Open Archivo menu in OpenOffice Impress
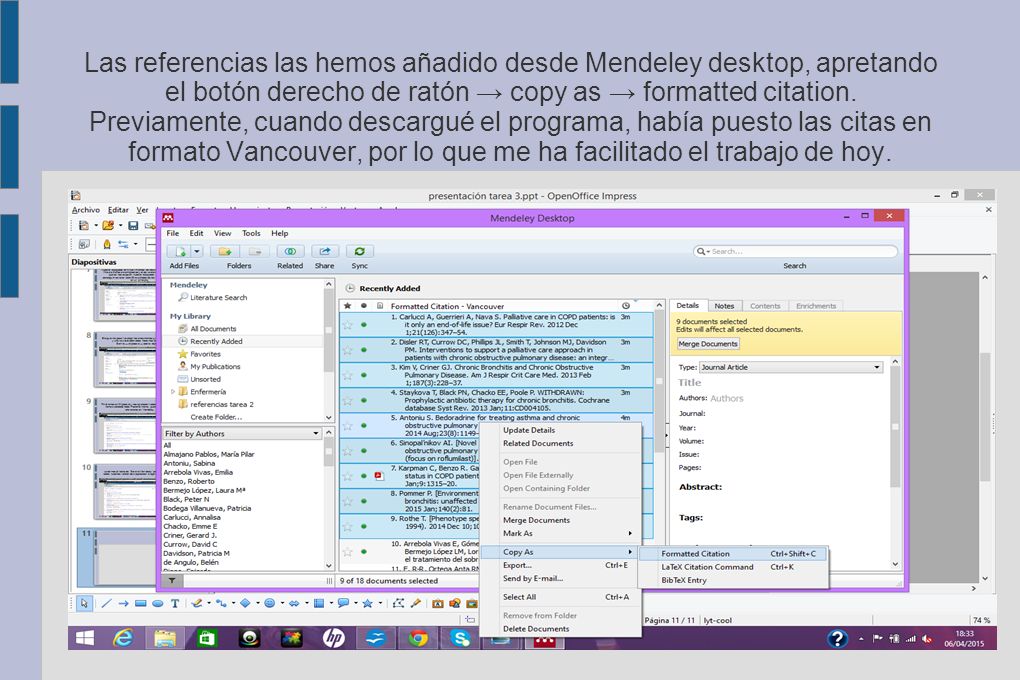The width and height of the screenshot is (1020, 680). (86, 210)
